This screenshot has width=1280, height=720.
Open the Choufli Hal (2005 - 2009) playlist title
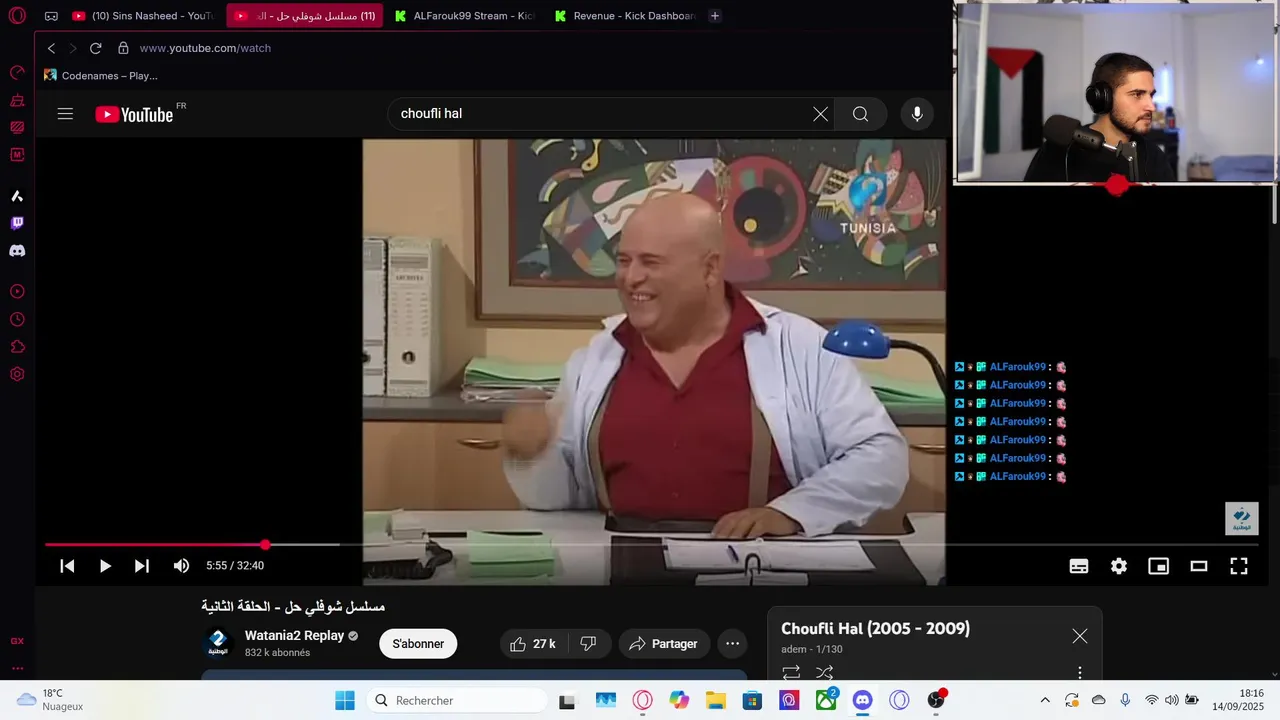pos(875,629)
